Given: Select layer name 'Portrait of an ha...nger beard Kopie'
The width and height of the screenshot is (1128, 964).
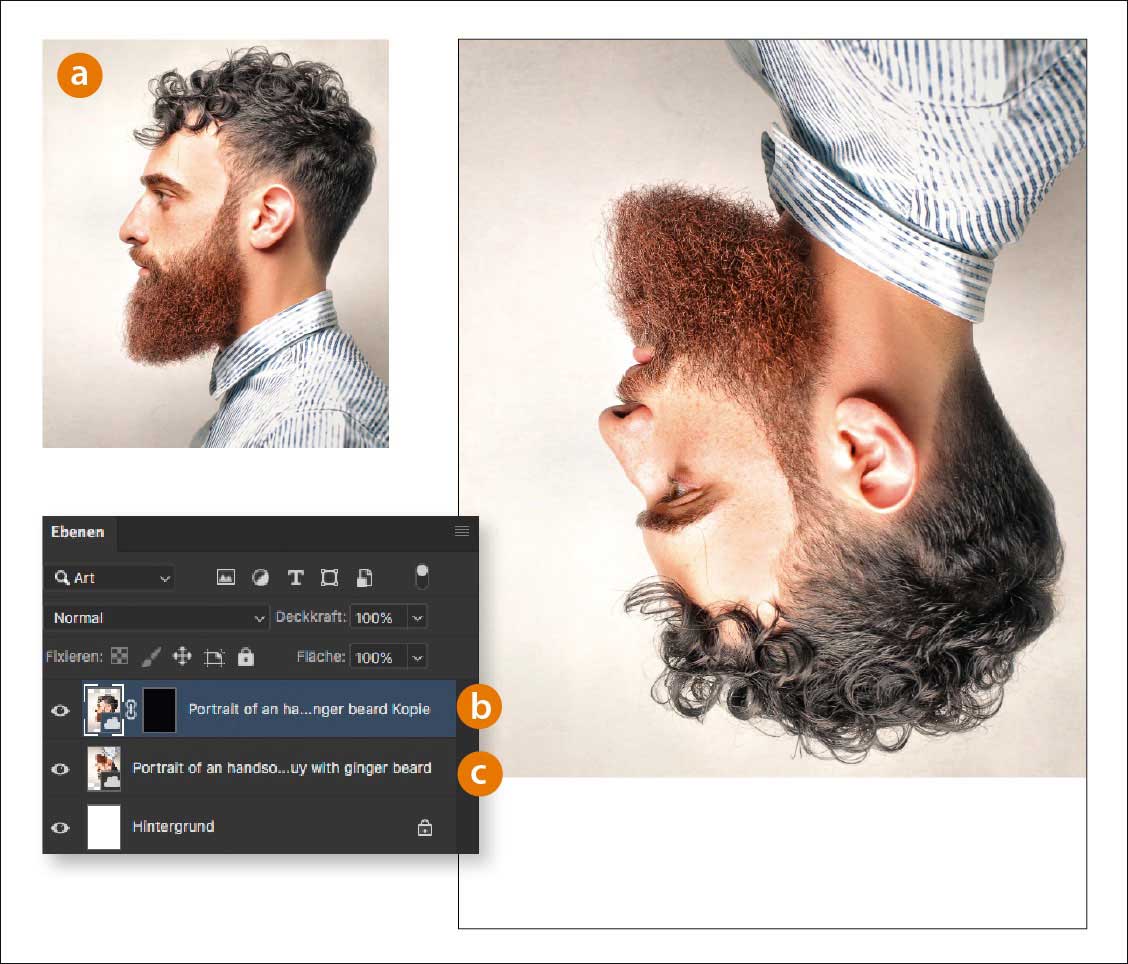Looking at the screenshot, I should (309, 709).
